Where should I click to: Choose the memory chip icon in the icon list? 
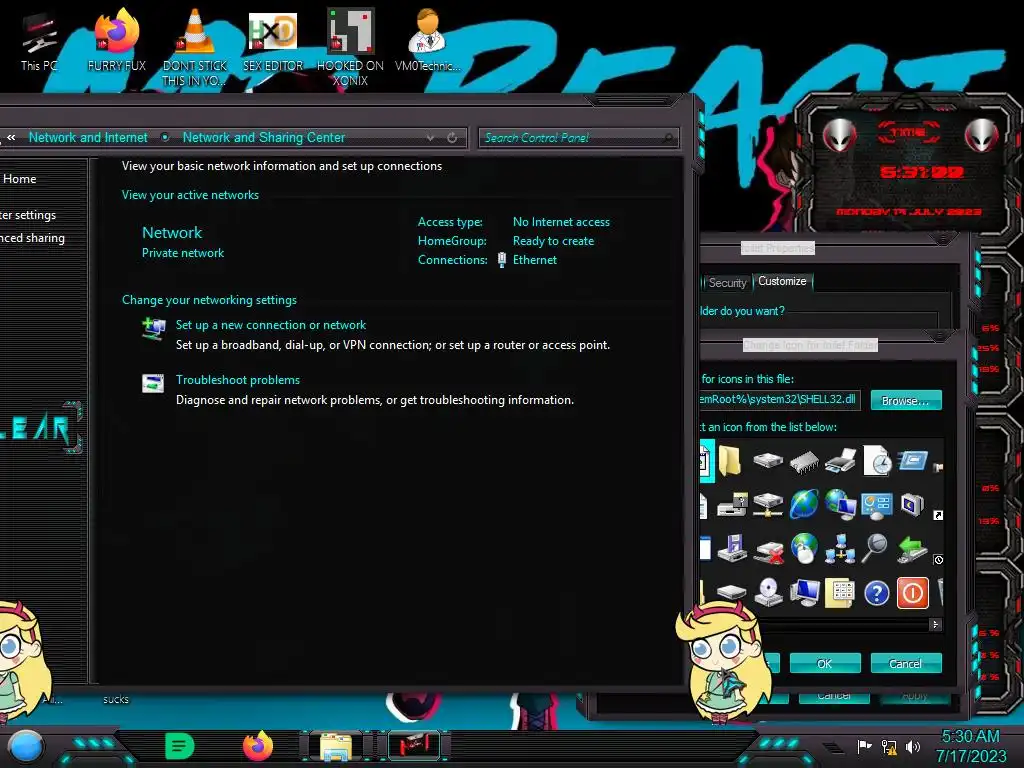804,462
